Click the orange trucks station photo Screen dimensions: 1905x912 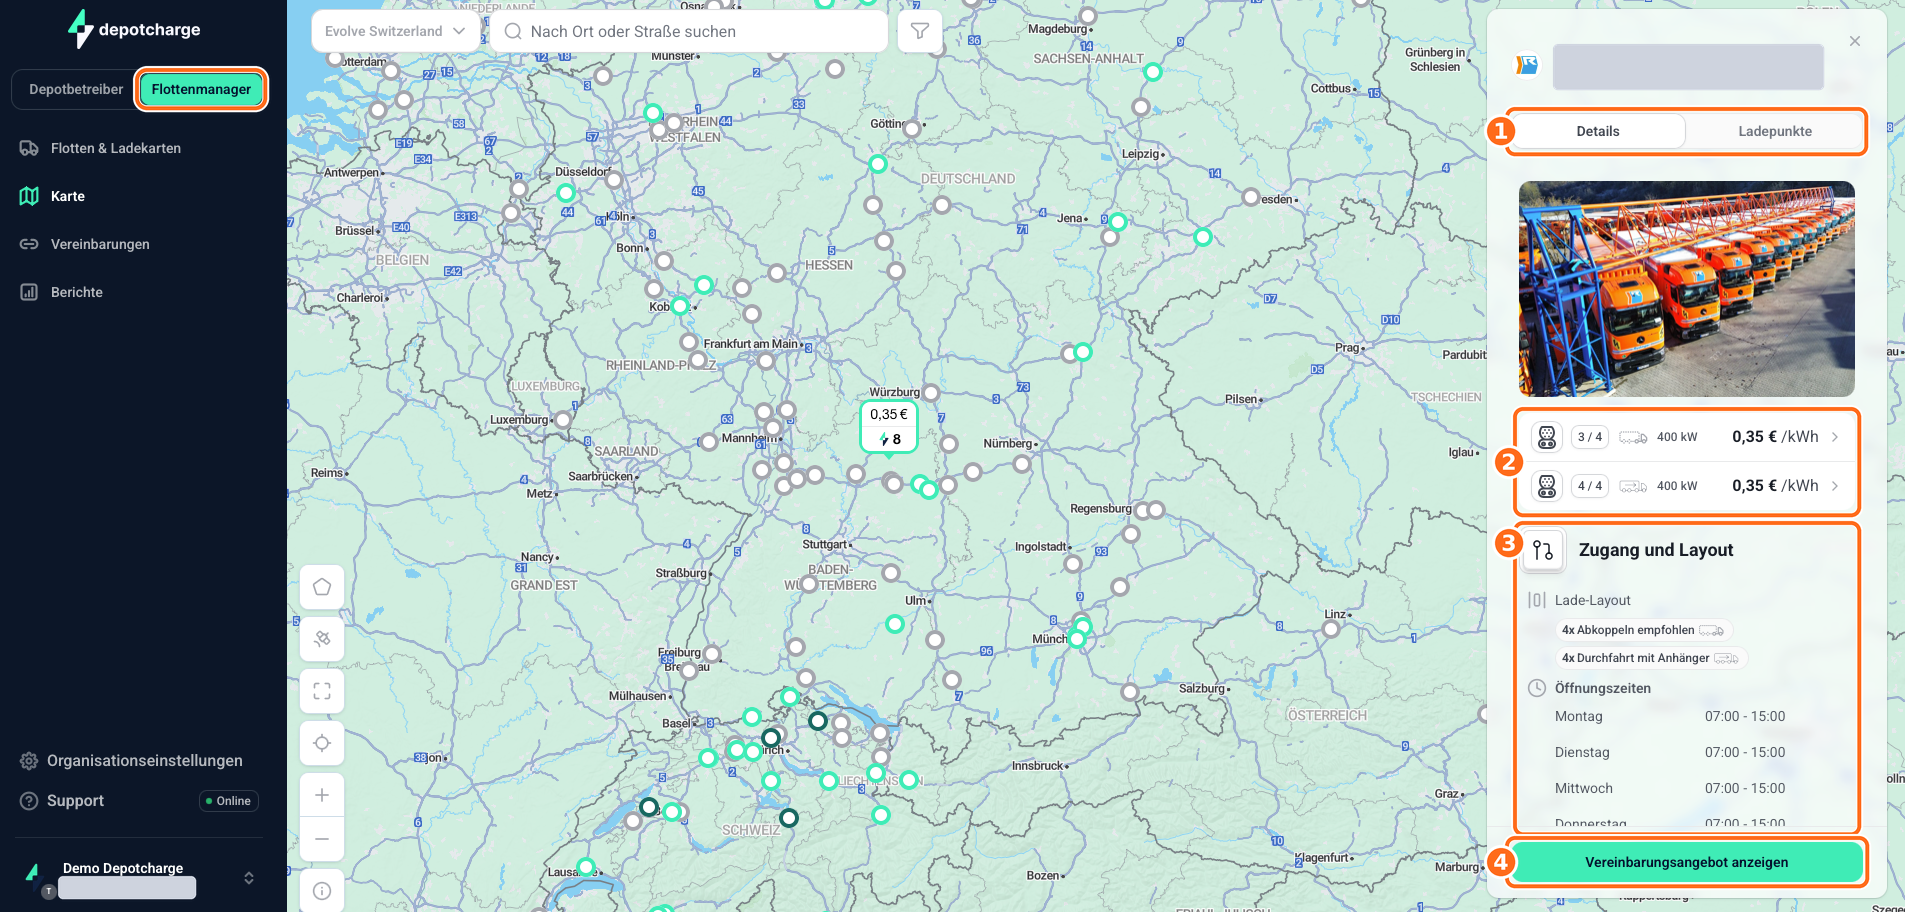click(1687, 289)
